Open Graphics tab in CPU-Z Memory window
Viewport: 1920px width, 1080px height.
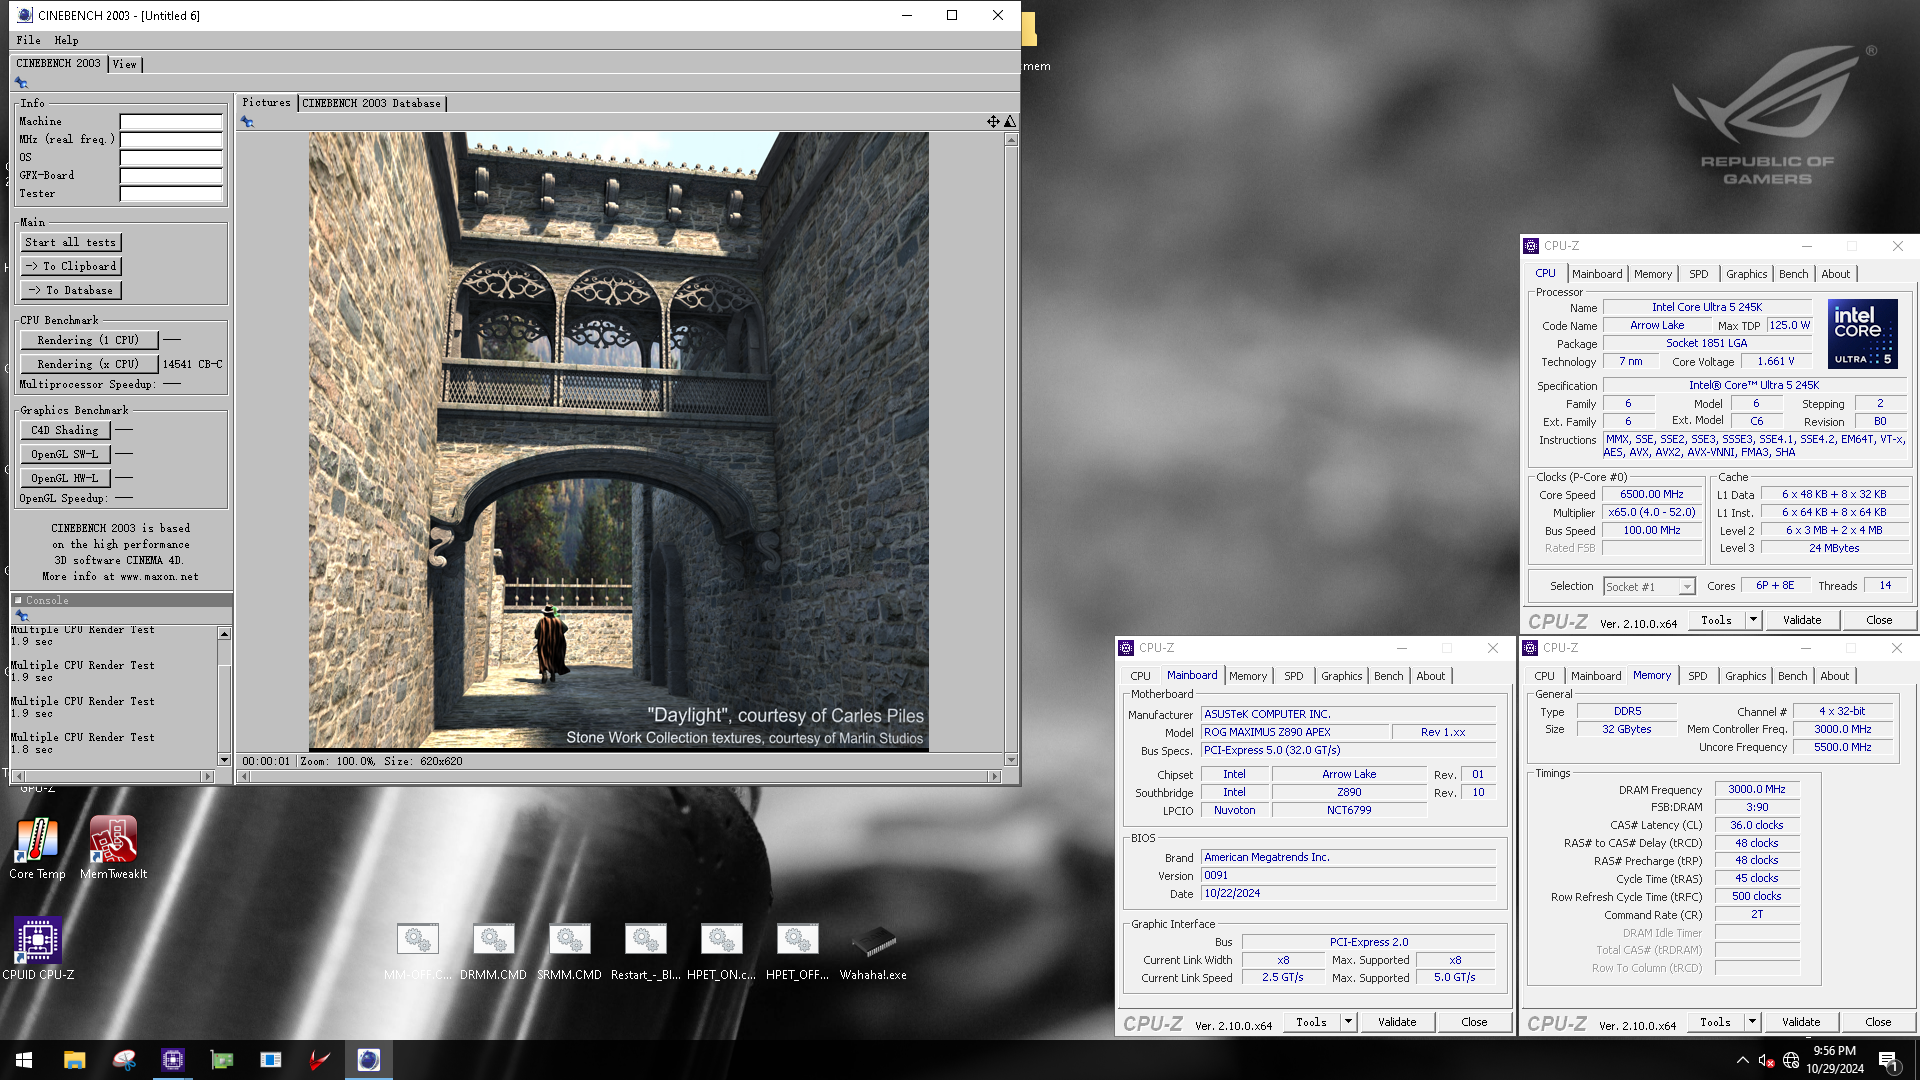[1745, 676]
